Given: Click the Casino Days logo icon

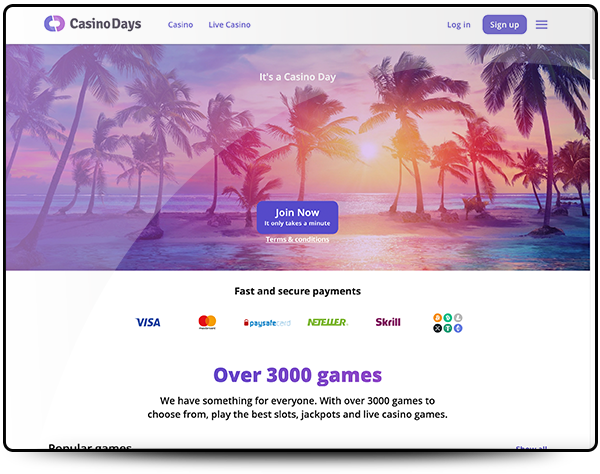Looking at the screenshot, I should pos(54,24).
